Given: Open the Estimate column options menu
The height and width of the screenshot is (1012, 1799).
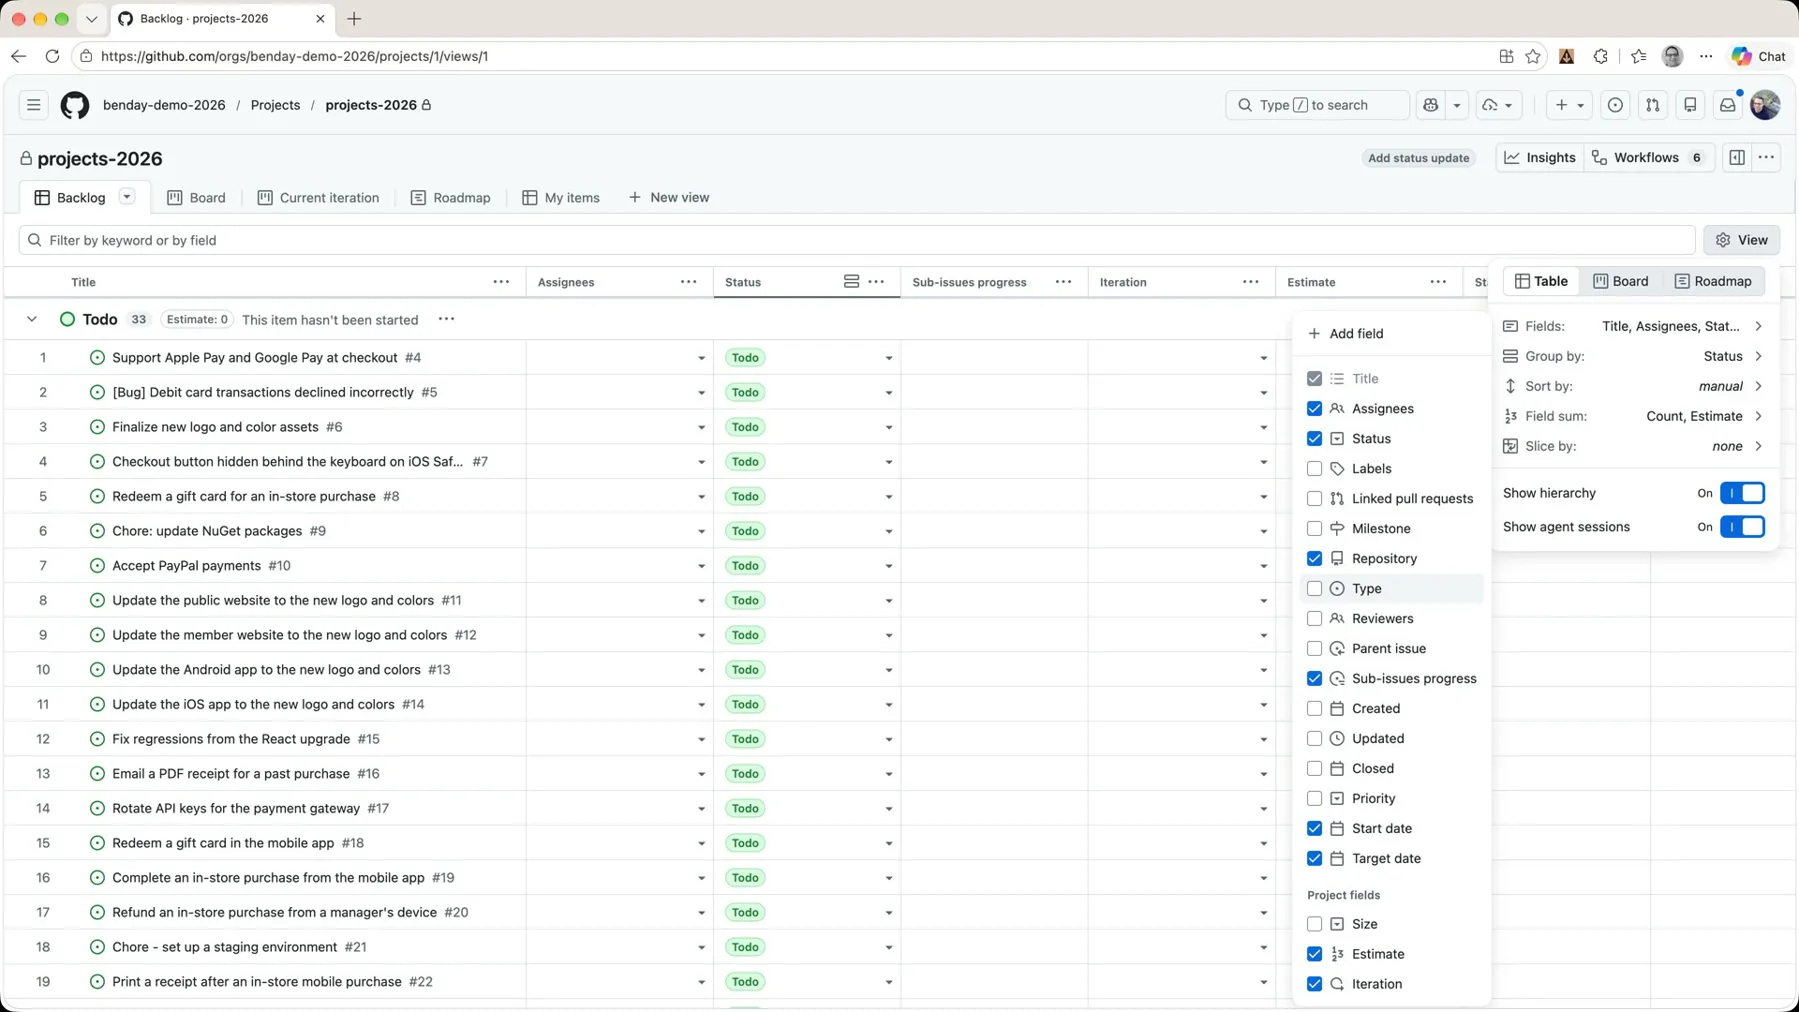Looking at the screenshot, I should pyautogui.click(x=1438, y=282).
